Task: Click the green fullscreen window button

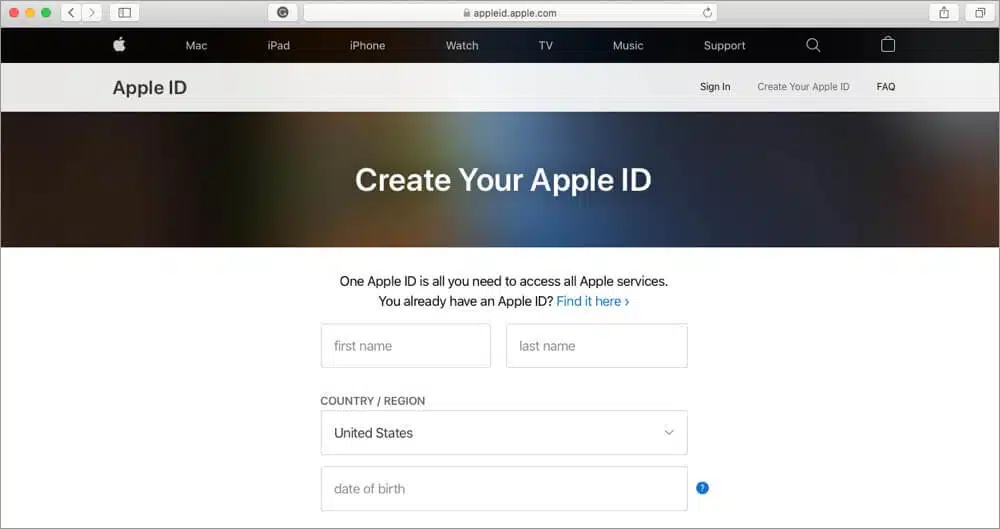Action: pos(46,13)
